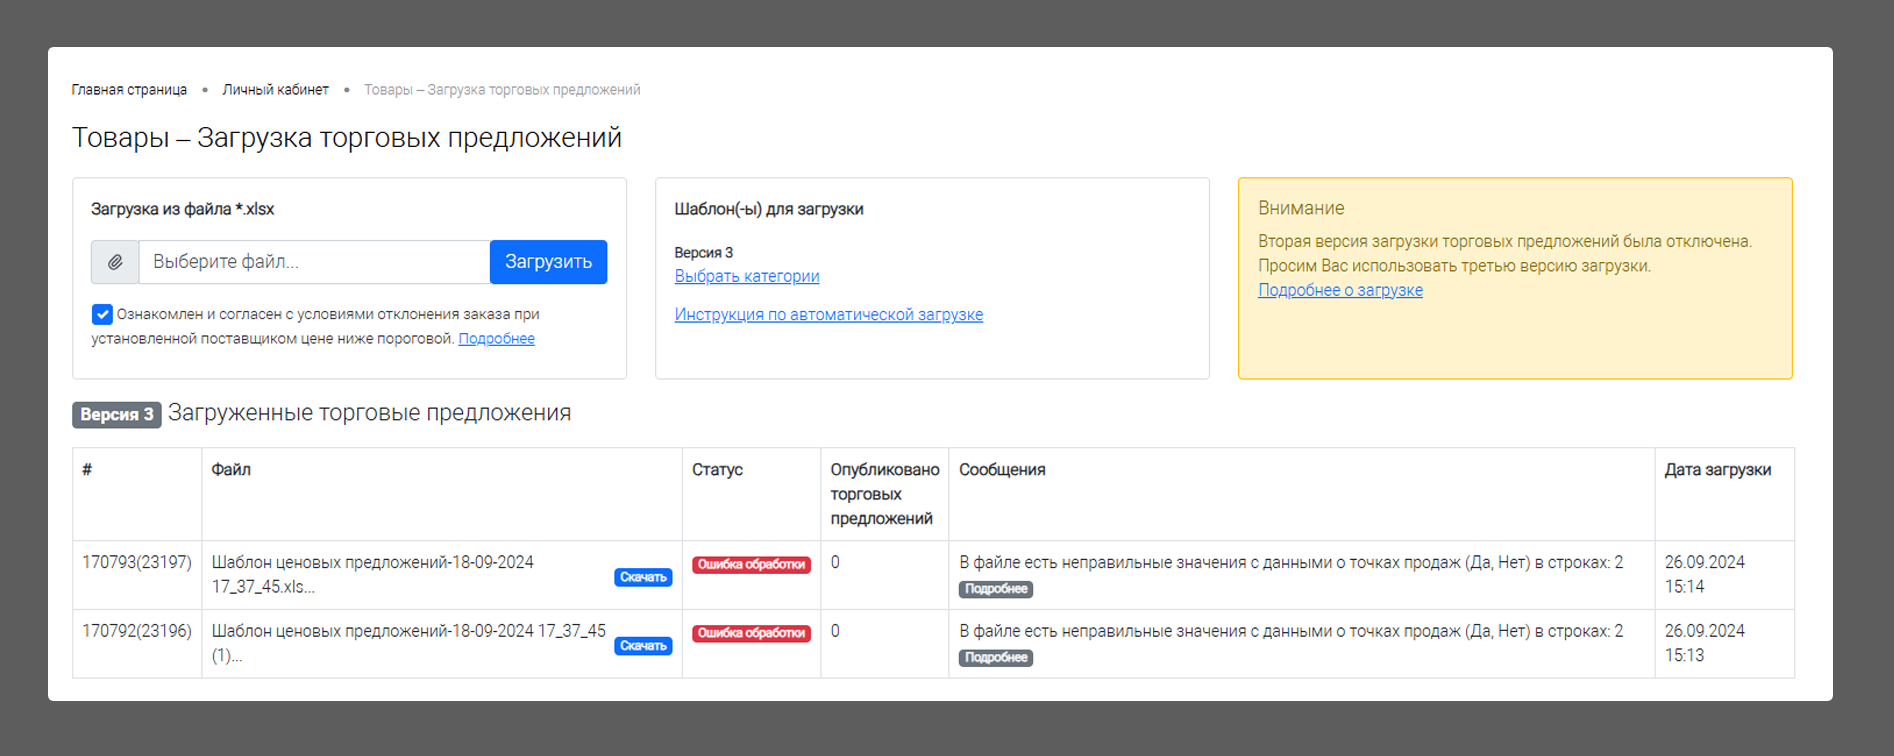Click the 'Выберите файл...' file input field

point(314,262)
